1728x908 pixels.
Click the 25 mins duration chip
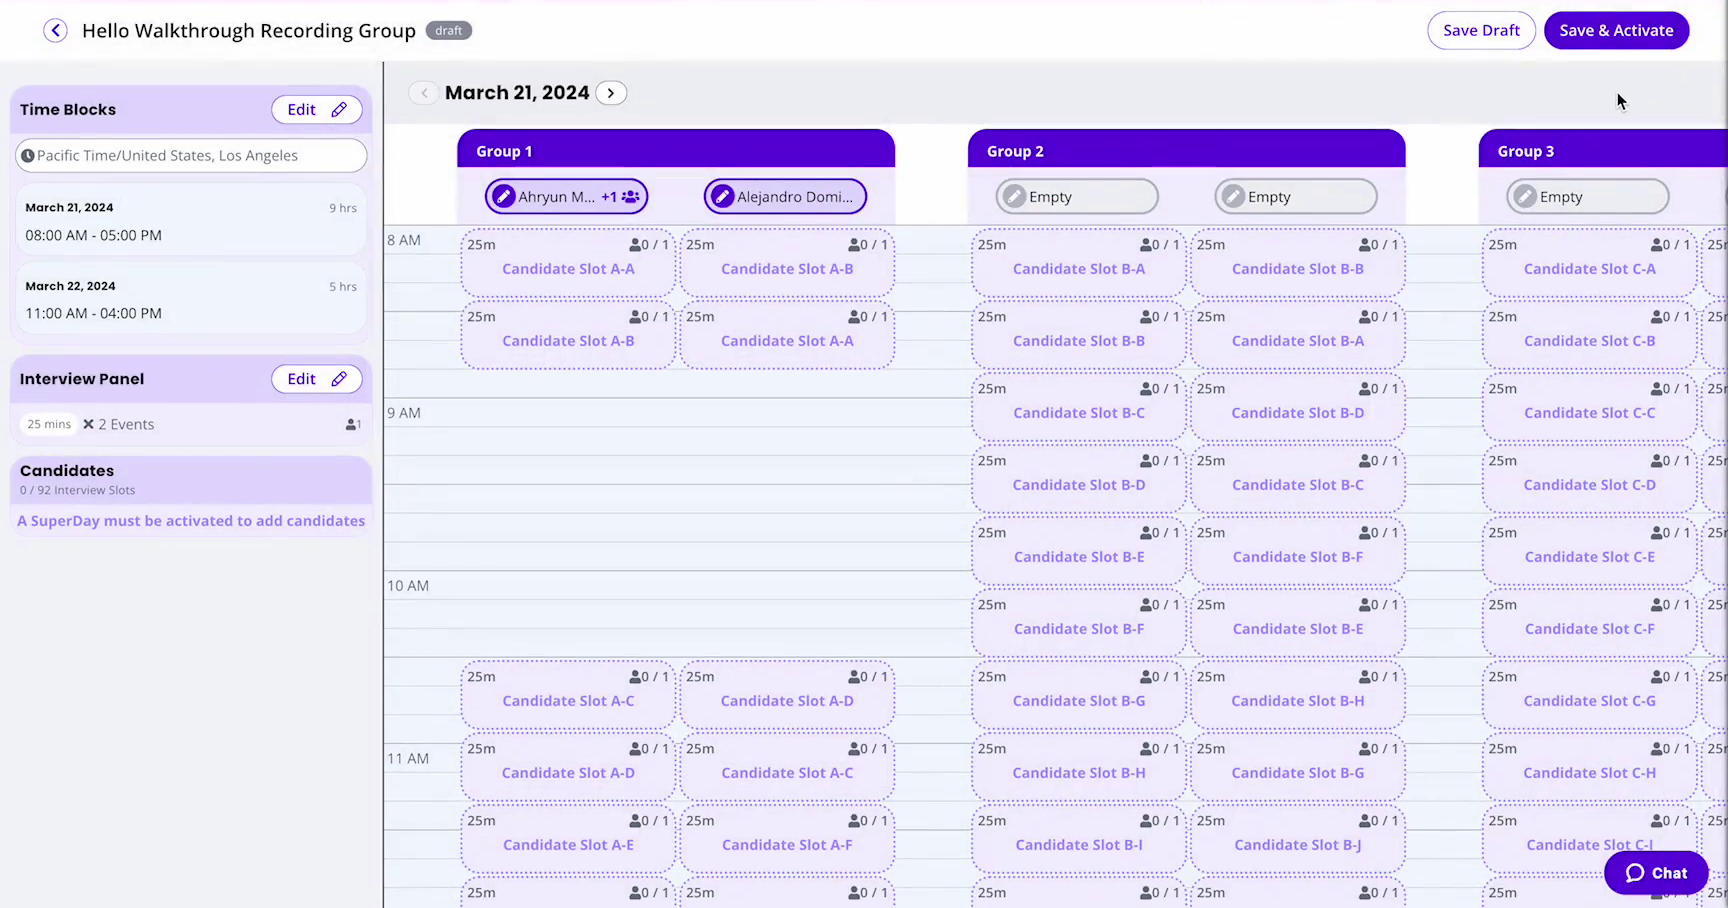pyautogui.click(x=49, y=424)
